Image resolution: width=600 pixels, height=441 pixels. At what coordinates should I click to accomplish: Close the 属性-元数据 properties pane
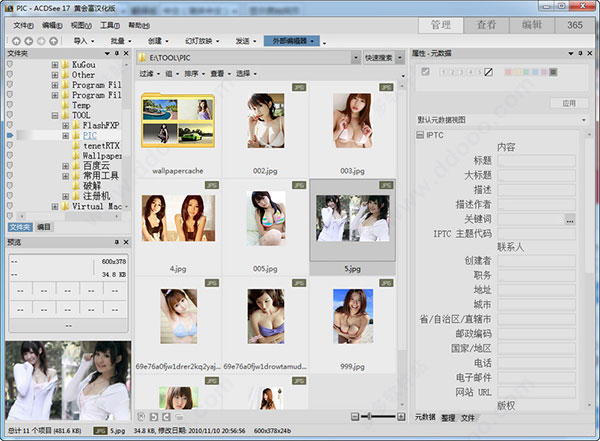tap(590, 53)
